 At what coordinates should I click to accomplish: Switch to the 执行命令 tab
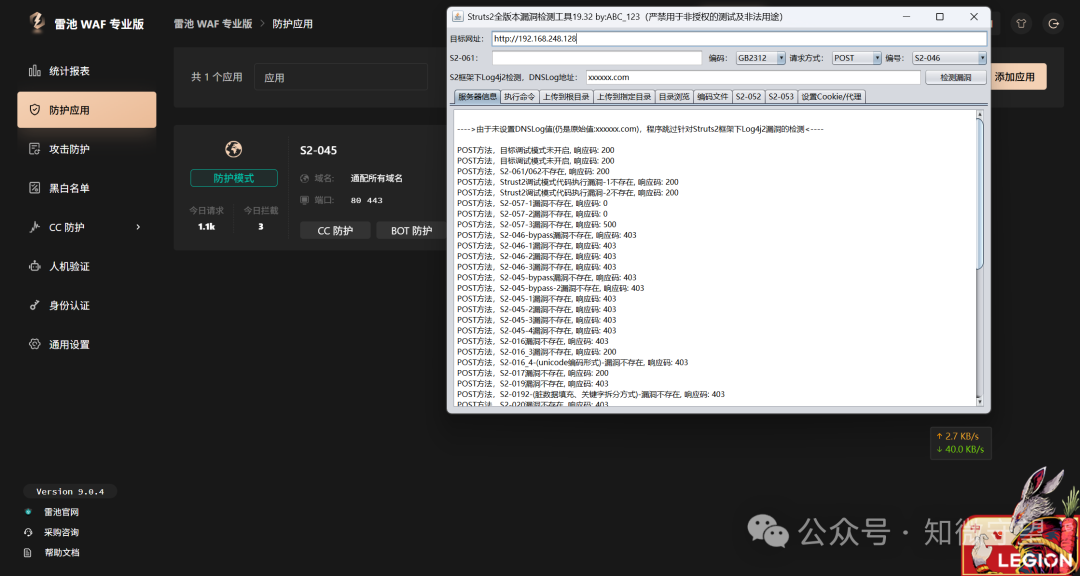(519, 97)
